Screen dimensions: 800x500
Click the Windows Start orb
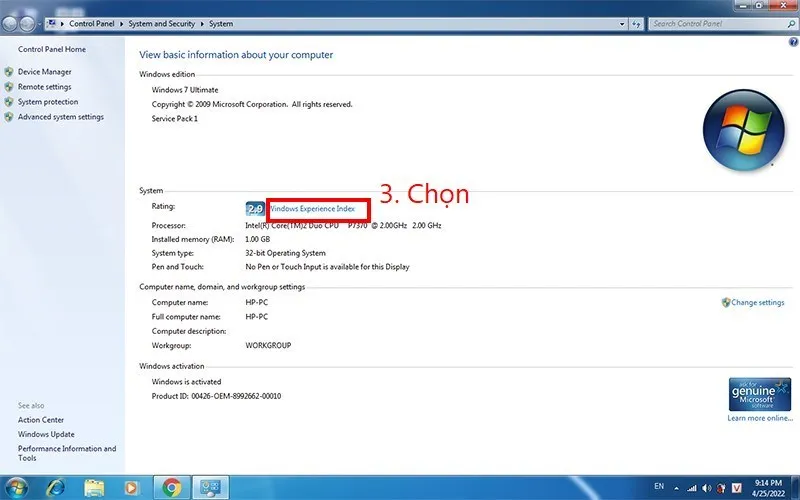pyautogui.click(x=17, y=487)
